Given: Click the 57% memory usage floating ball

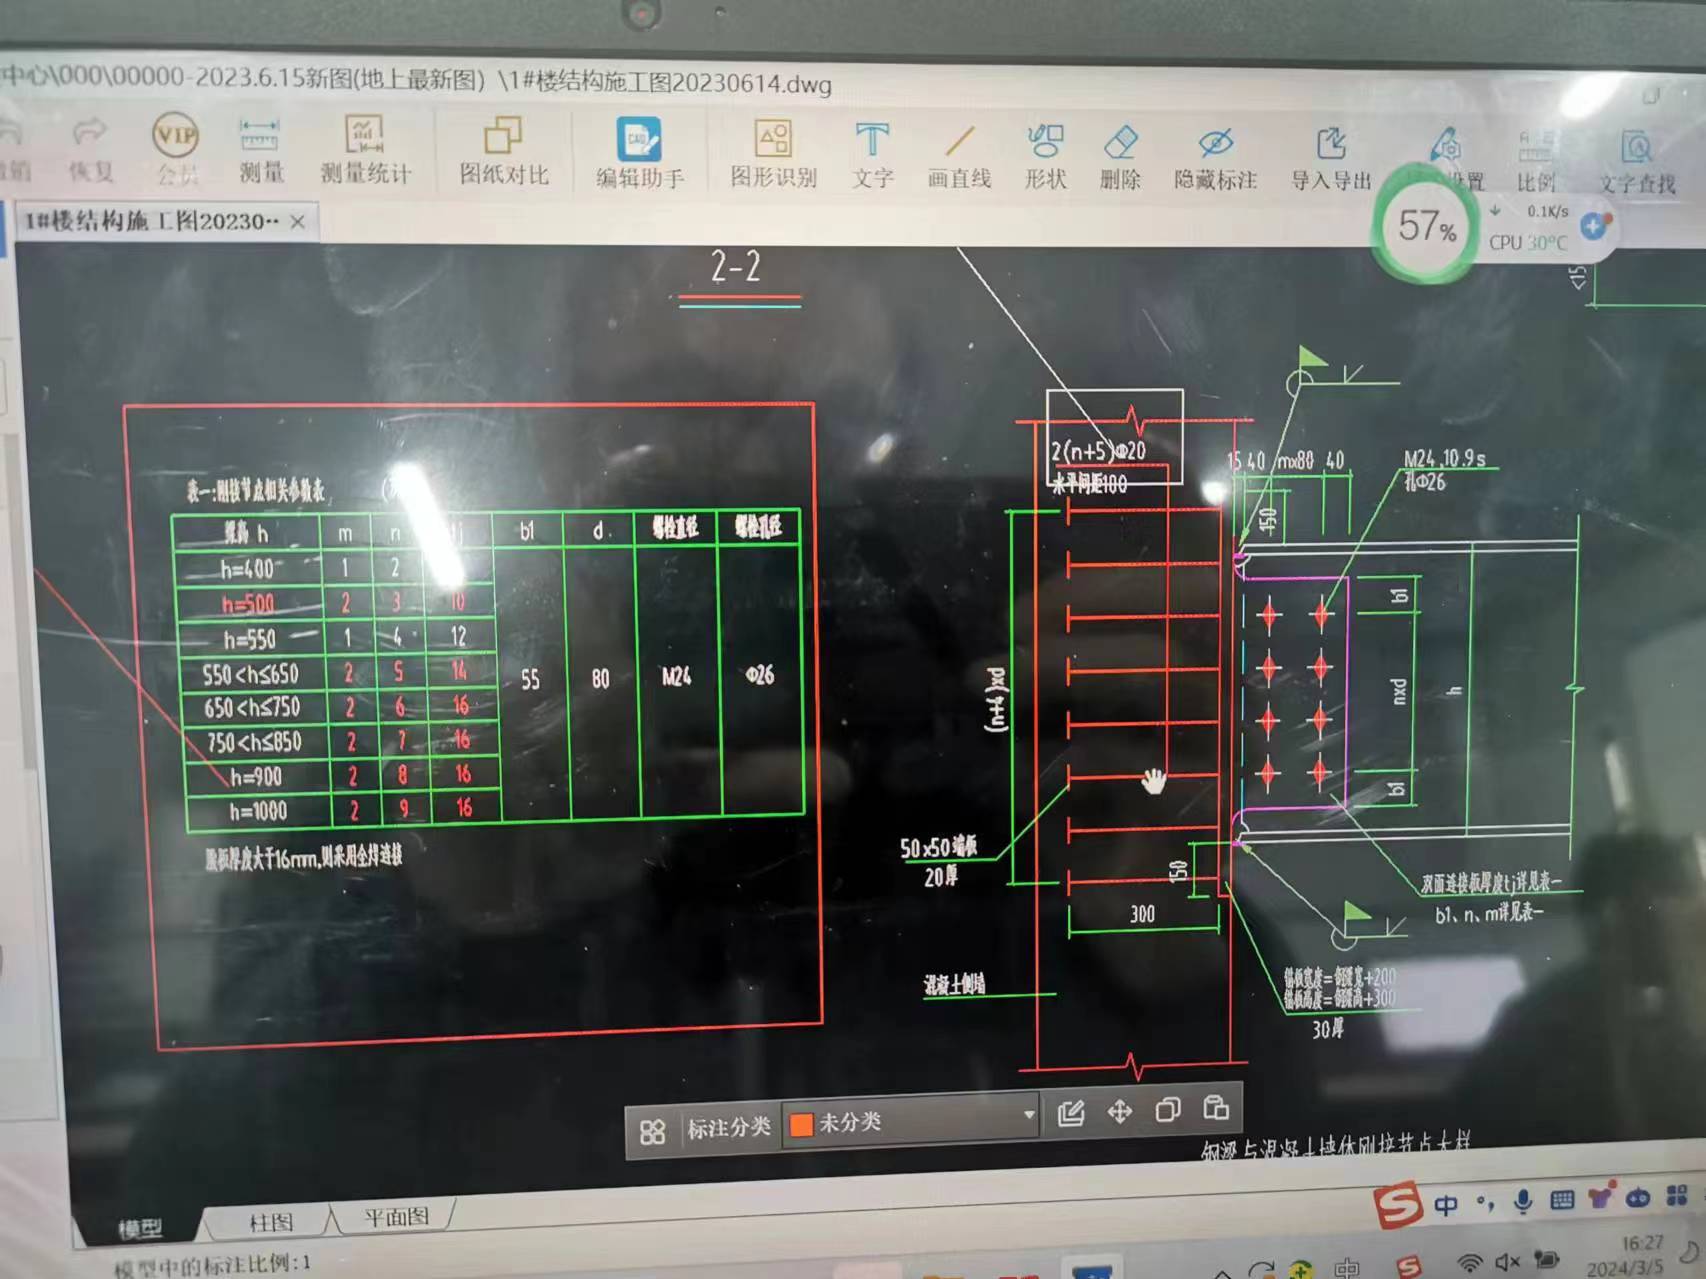Looking at the screenshot, I should coord(1425,226).
